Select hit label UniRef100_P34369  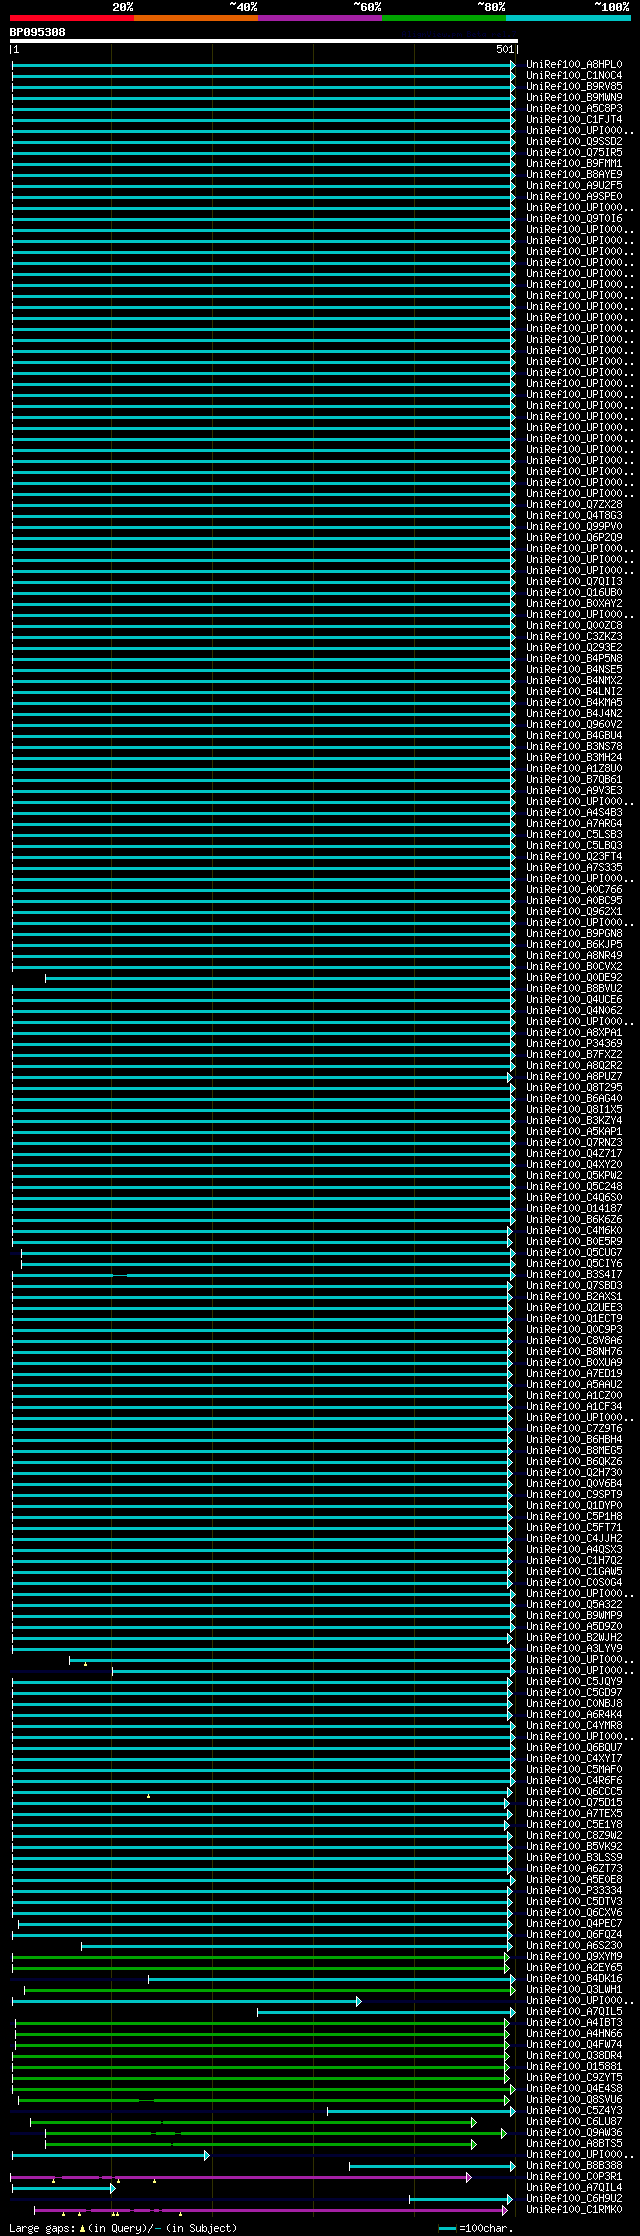[x=574, y=1043]
